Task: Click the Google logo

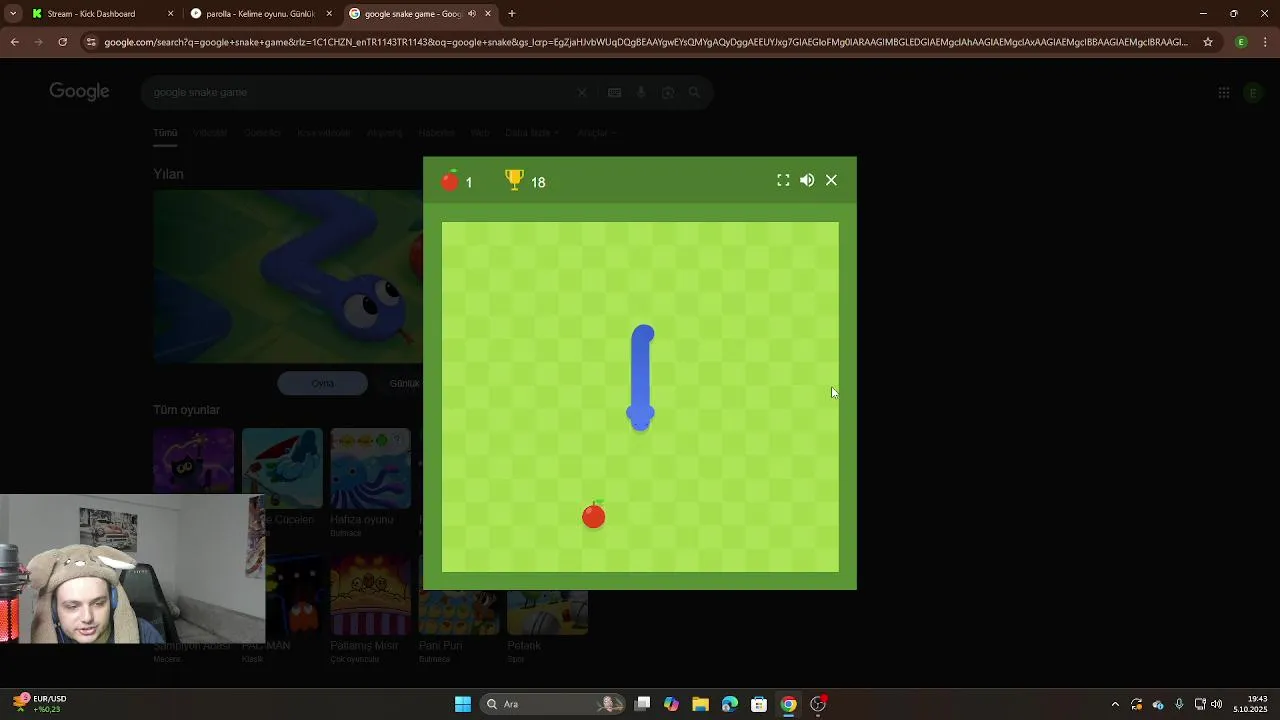Action: [79, 92]
